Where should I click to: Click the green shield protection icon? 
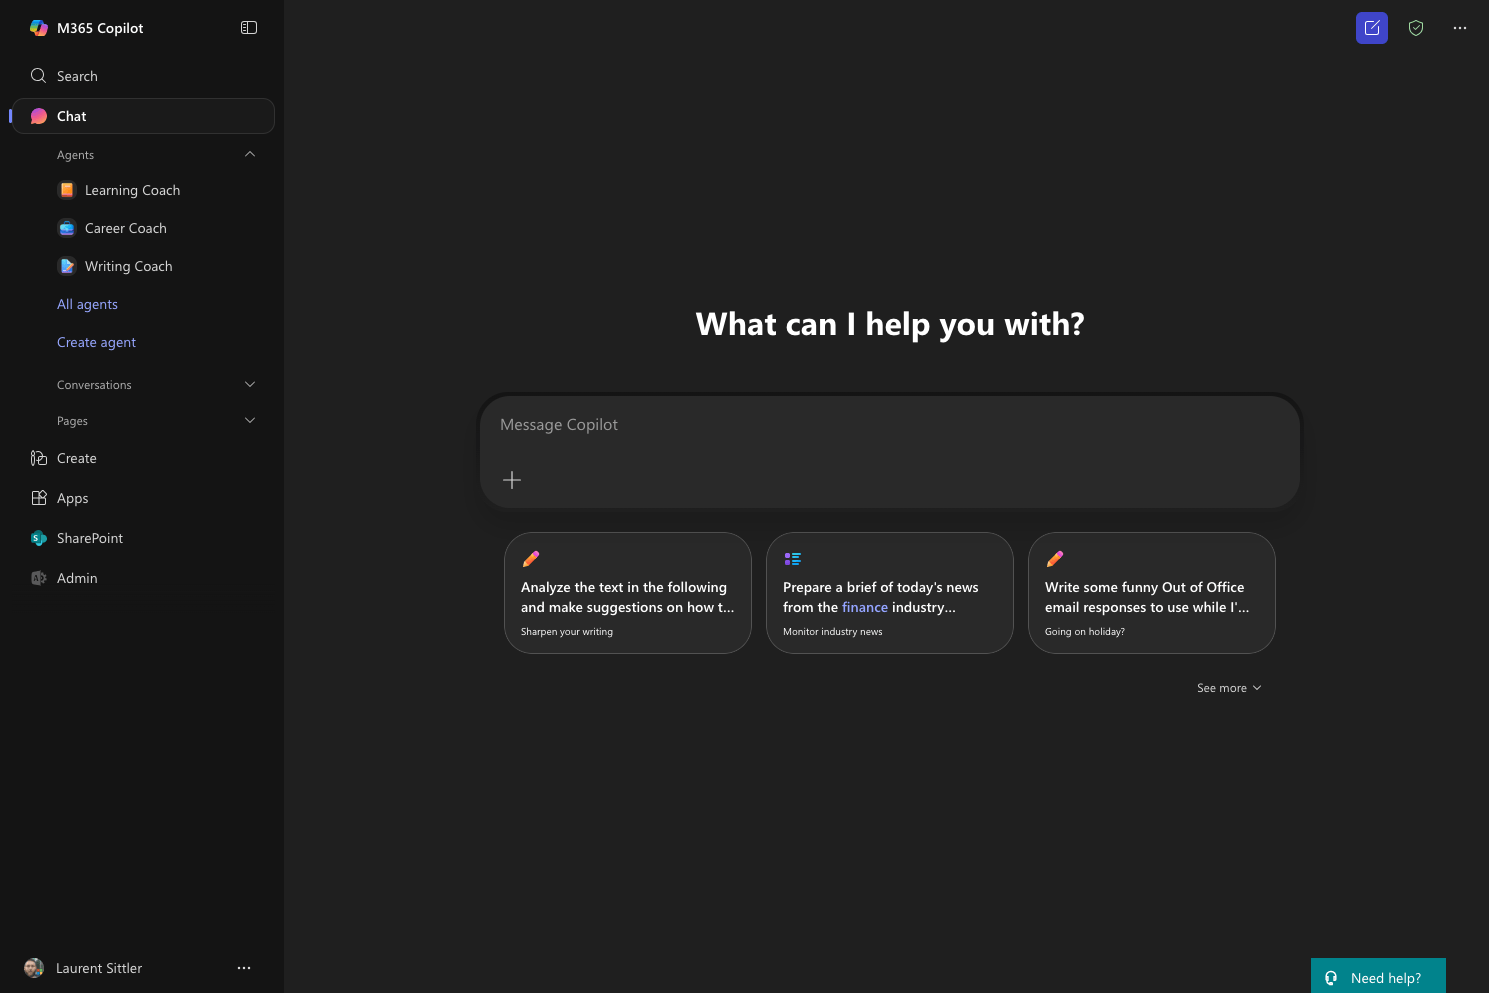[1416, 28]
